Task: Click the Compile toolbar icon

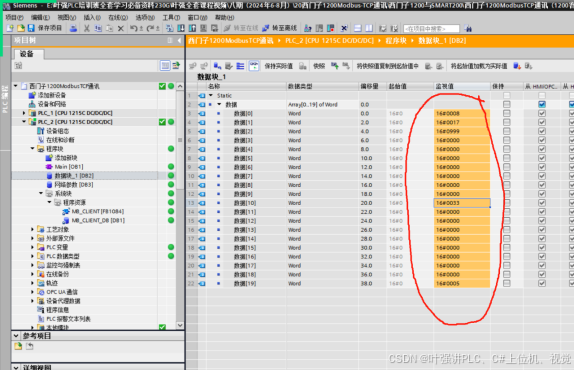Action: (169, 28)
